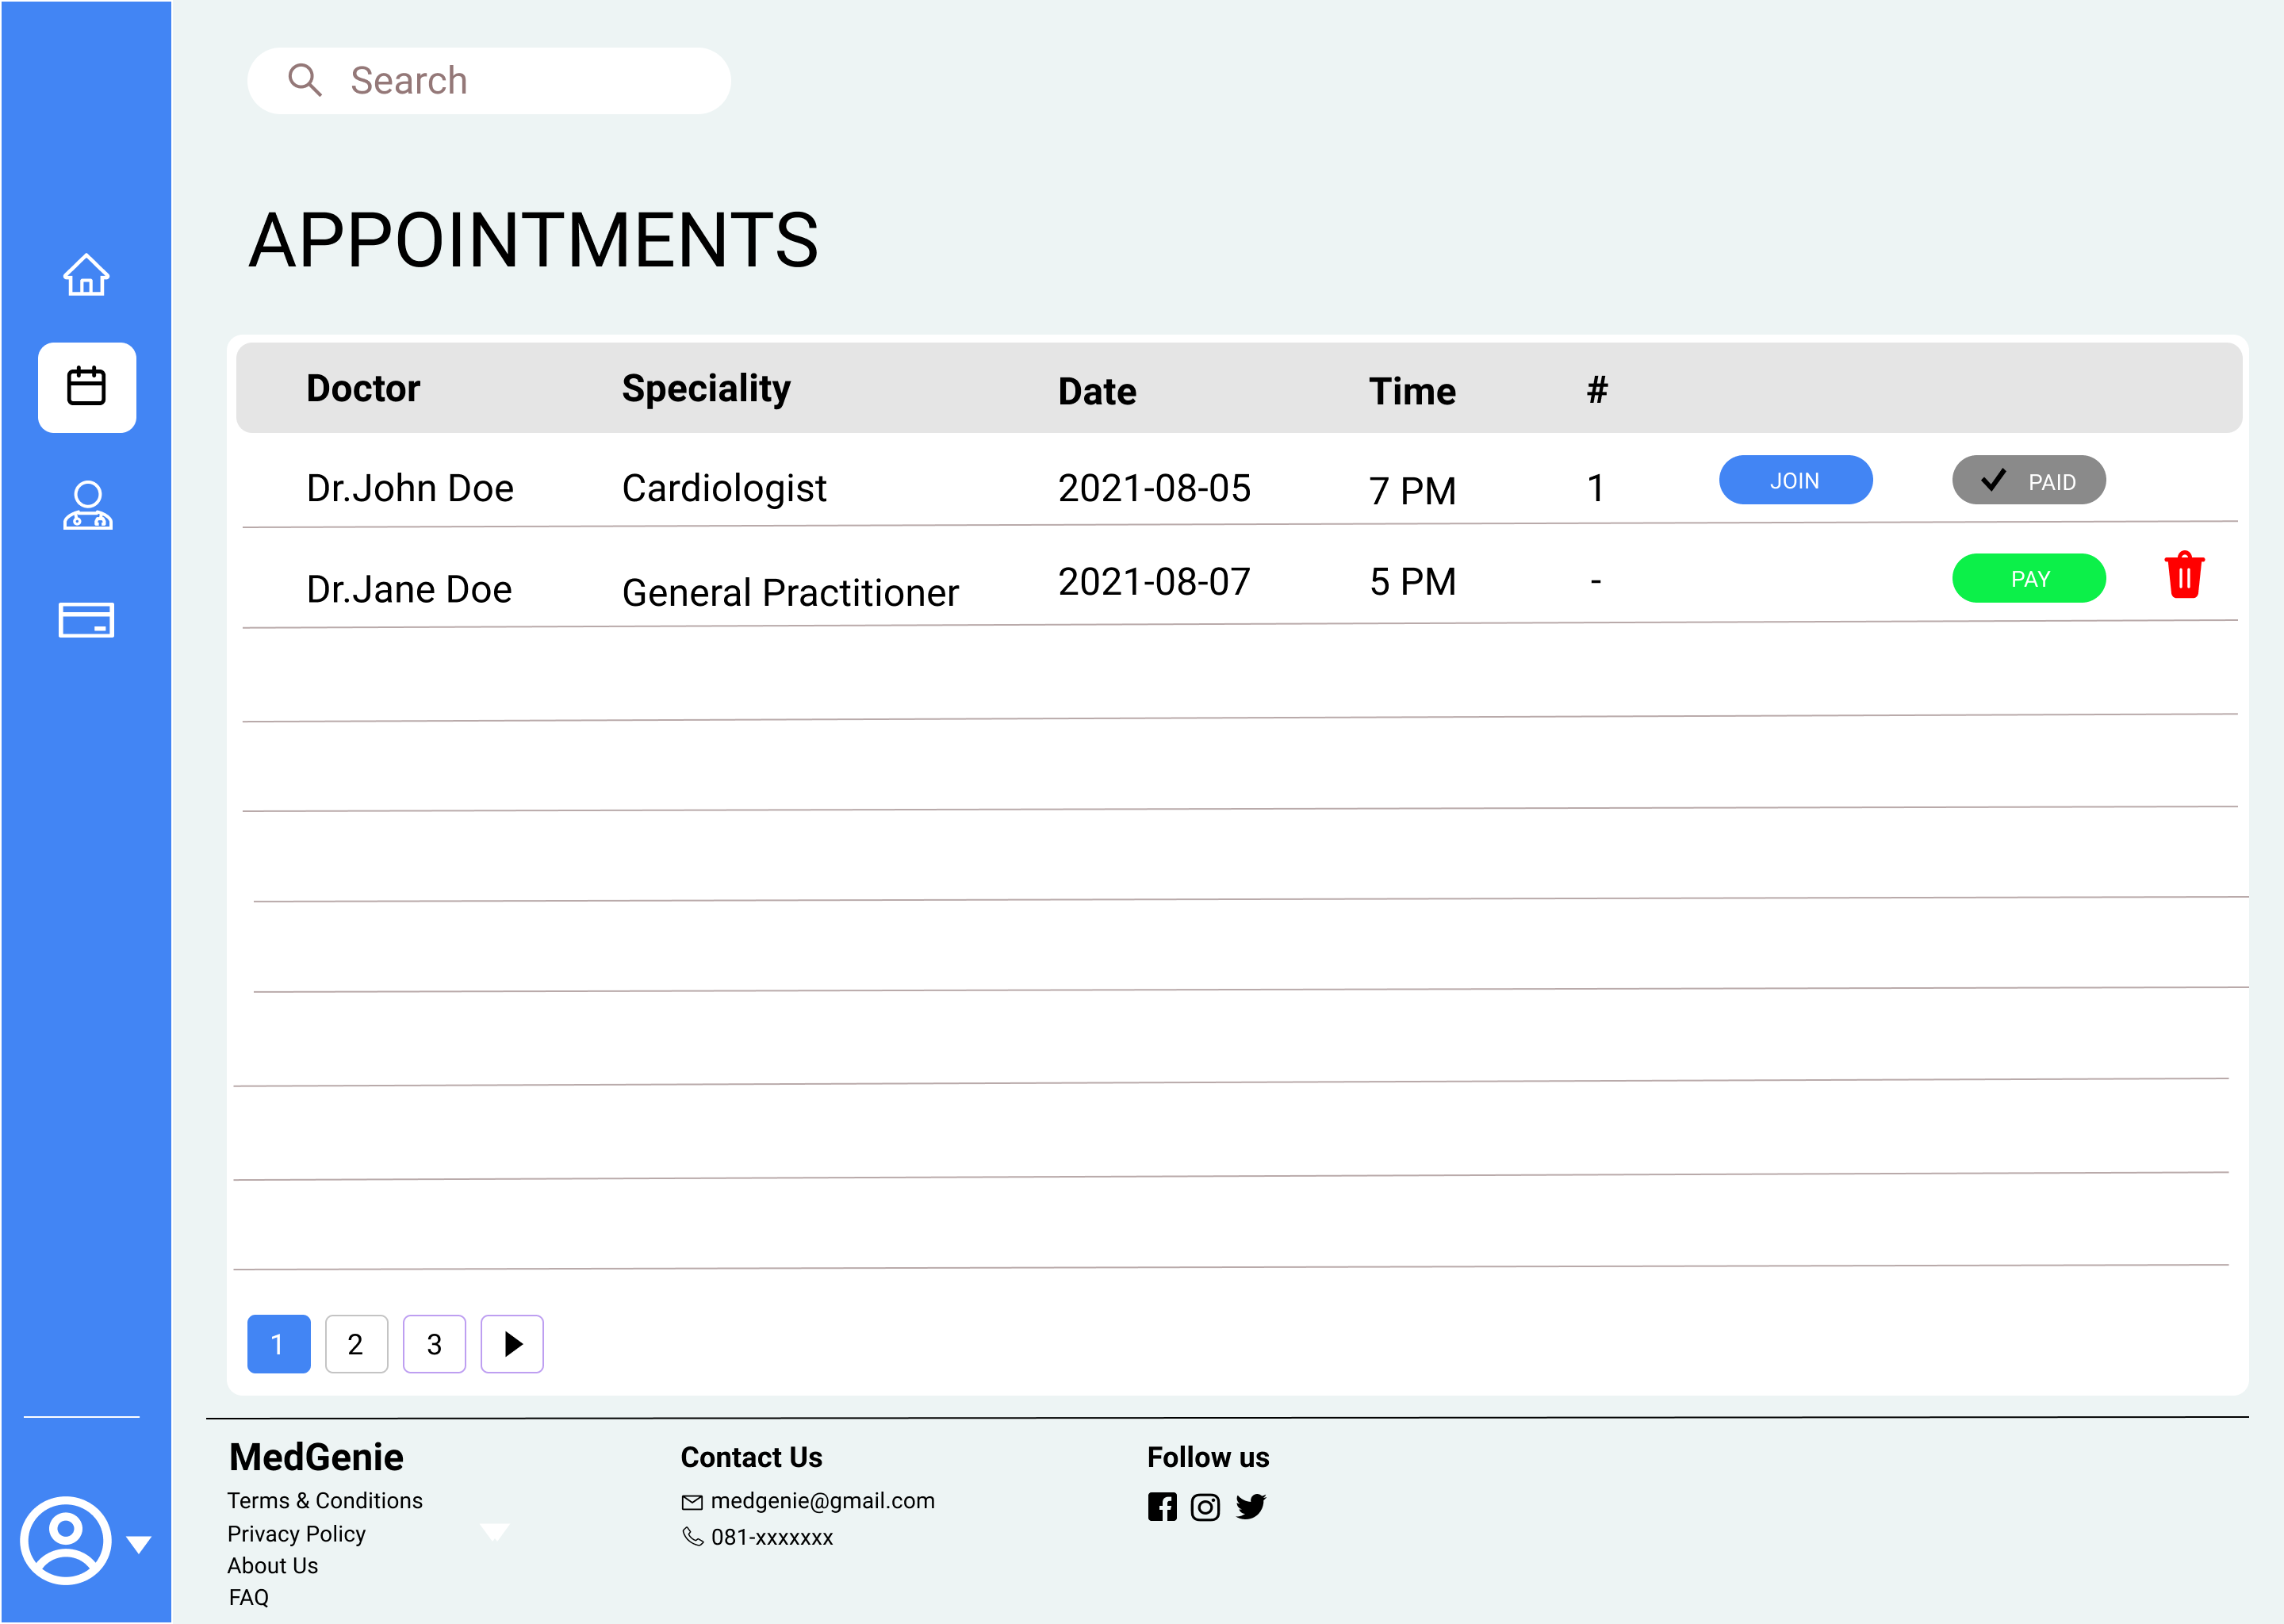
Task: Open the Privacy Policy link
Action: 296,1533
